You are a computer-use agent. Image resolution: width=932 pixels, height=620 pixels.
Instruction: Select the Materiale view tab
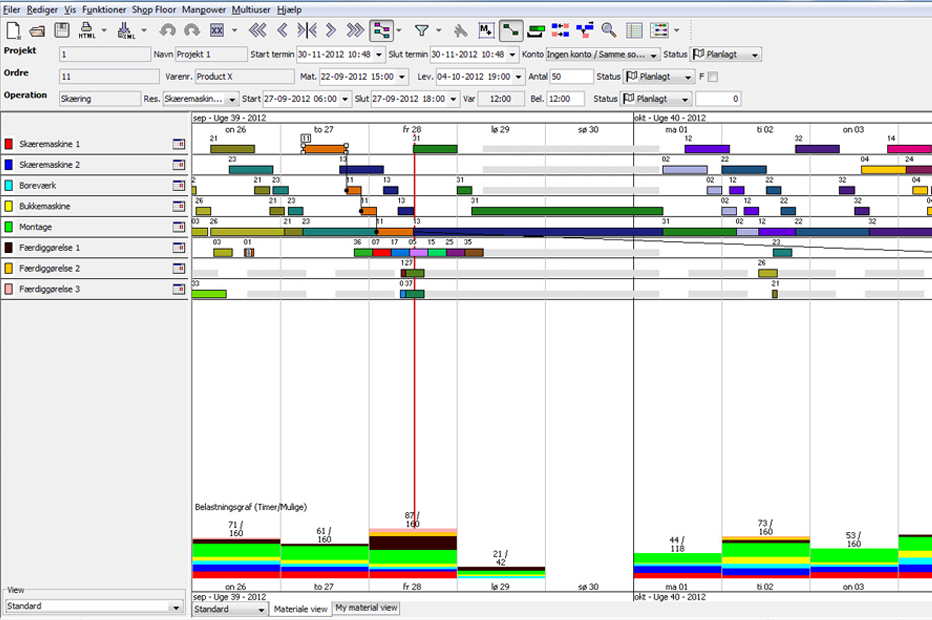(x=300, y=608)
